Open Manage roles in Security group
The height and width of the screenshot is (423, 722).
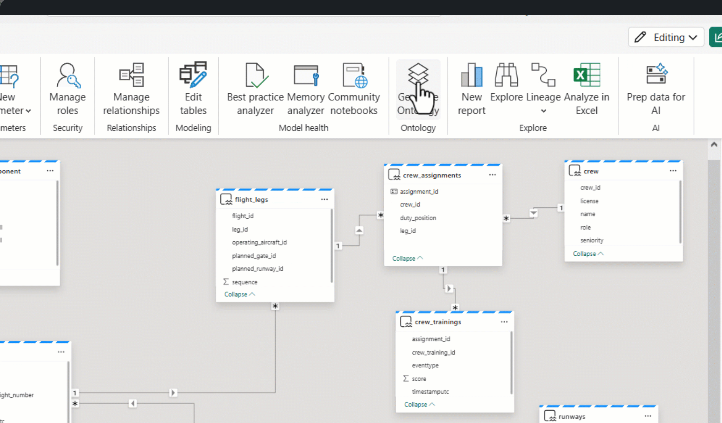pos(67,89)
